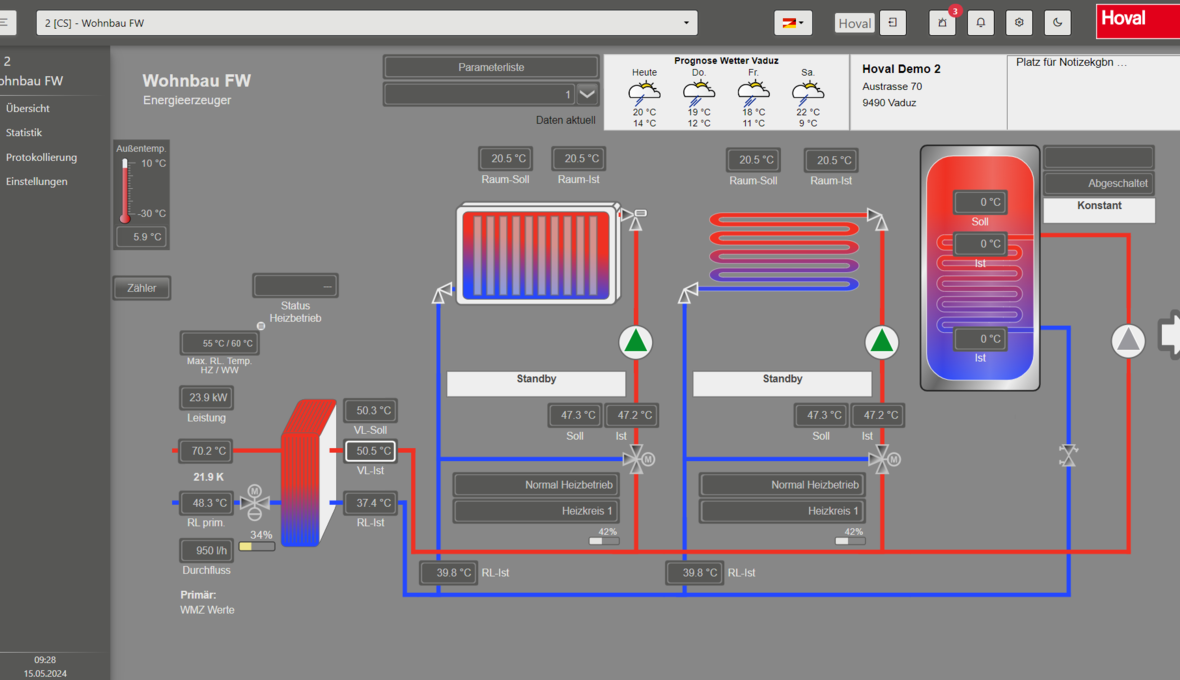Open the alarm list with 3 notifications
This screenshot has height=680, width=1180.
click(942, 22)
